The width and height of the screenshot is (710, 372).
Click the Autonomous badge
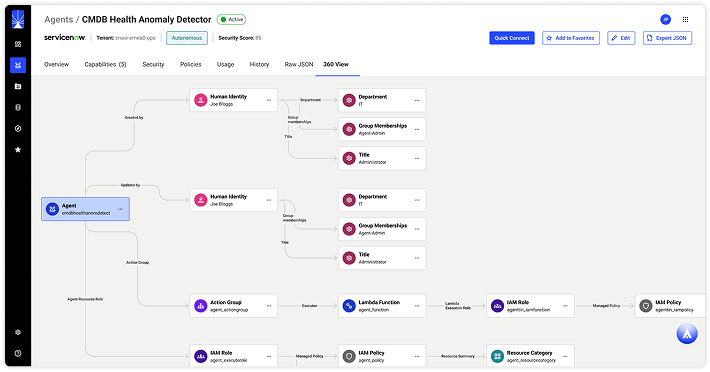(x=187, y=38)
